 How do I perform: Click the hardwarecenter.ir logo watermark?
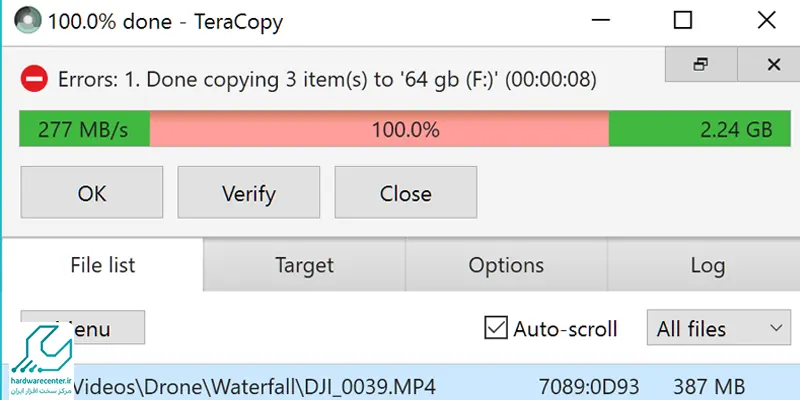(42, 360)
